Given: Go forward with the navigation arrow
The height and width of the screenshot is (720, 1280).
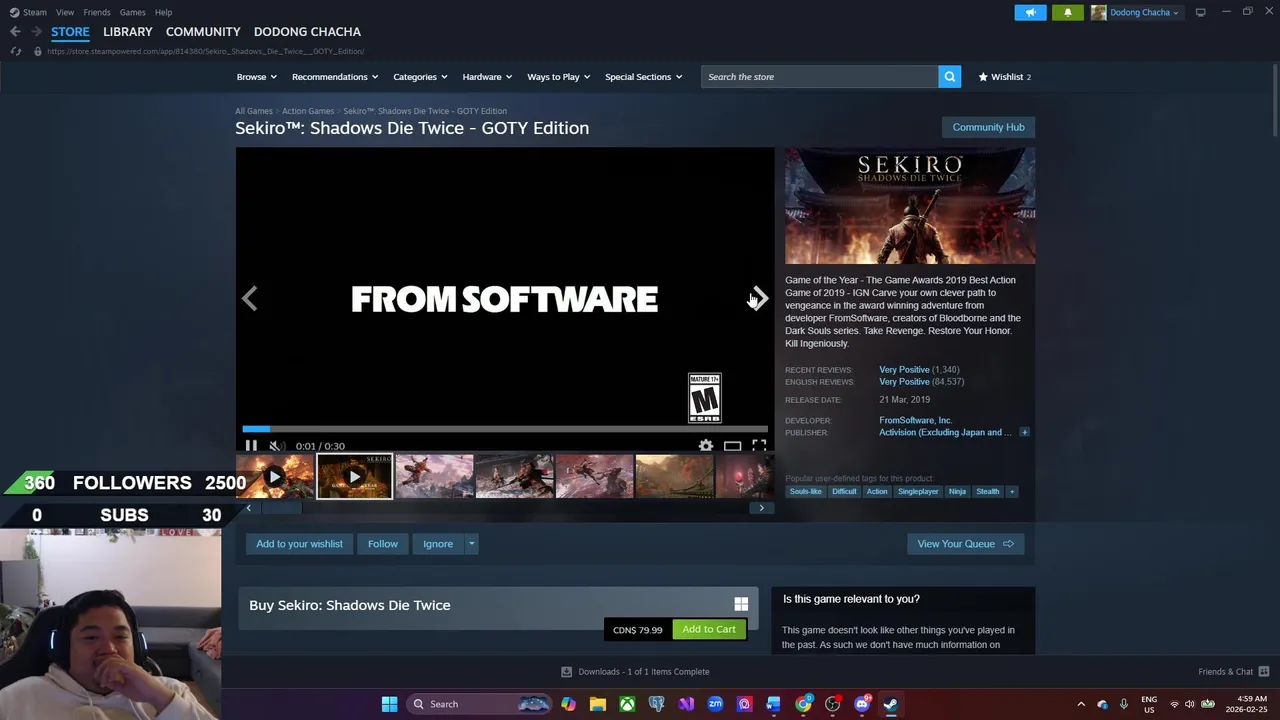Looking at the screenshot, I should [x=36, y=32].
